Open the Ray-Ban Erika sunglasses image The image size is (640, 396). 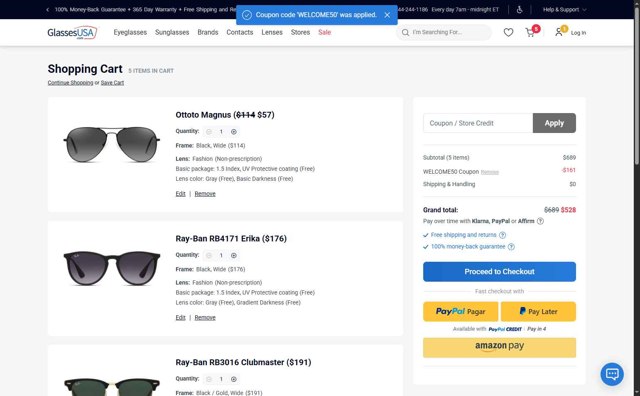point(111,268)
